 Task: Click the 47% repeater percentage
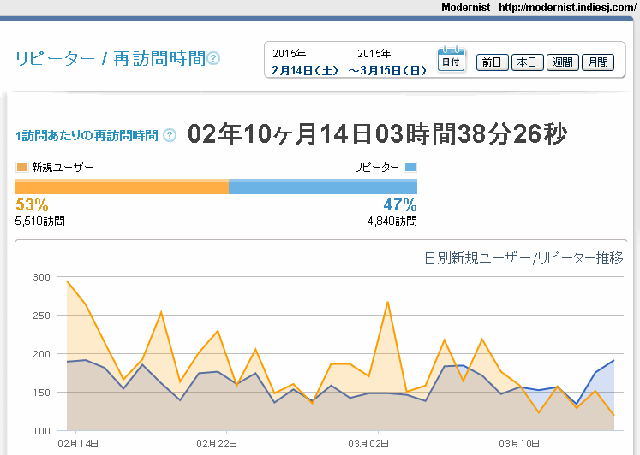400,204
